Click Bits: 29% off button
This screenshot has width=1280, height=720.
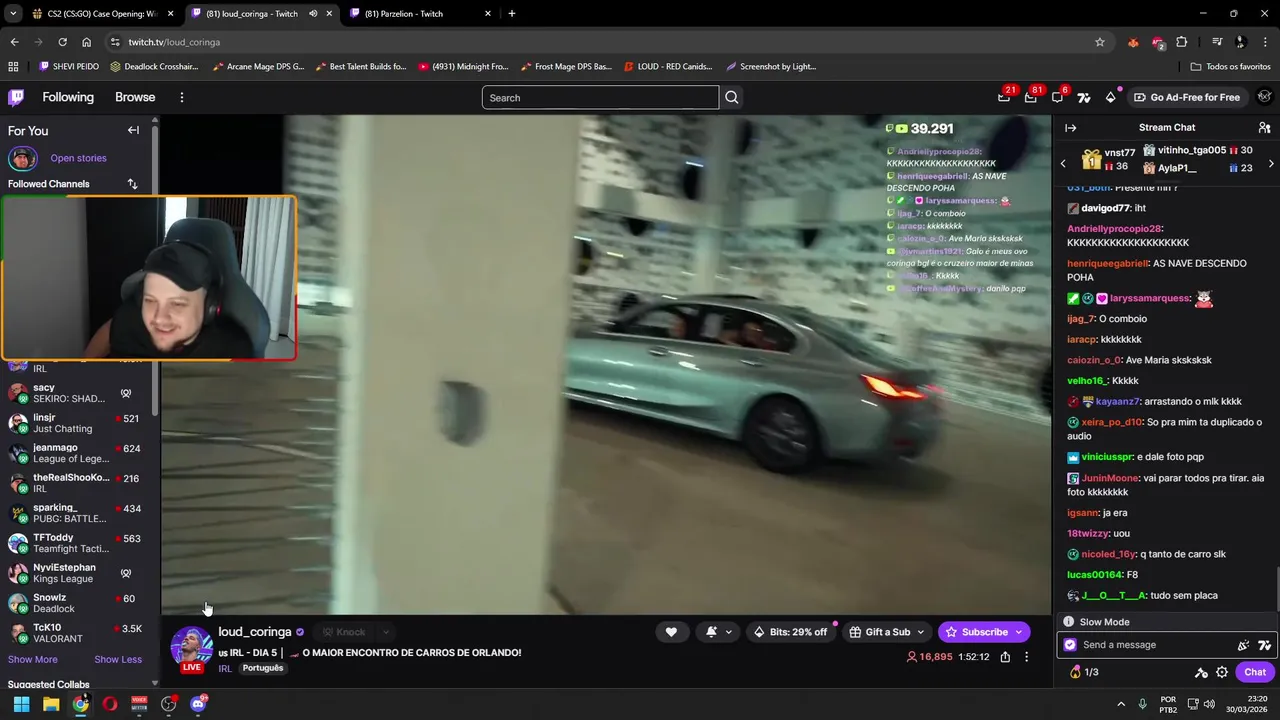point(791,632)
